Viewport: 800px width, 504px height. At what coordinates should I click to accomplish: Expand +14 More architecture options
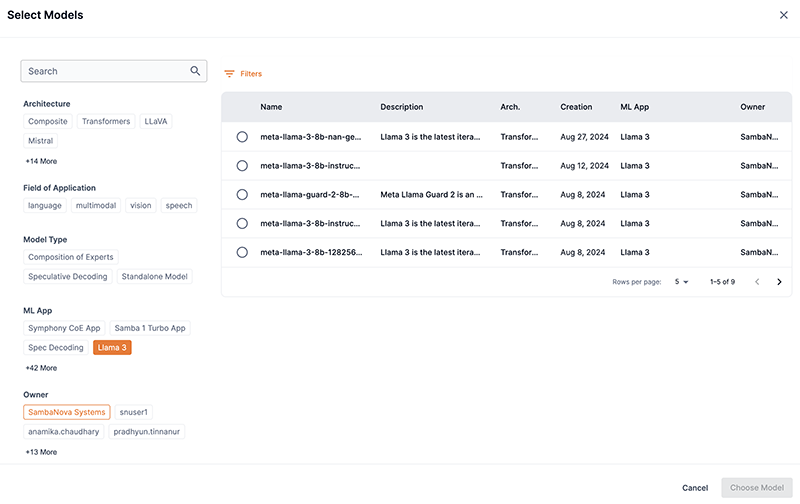tap(41, 161)
